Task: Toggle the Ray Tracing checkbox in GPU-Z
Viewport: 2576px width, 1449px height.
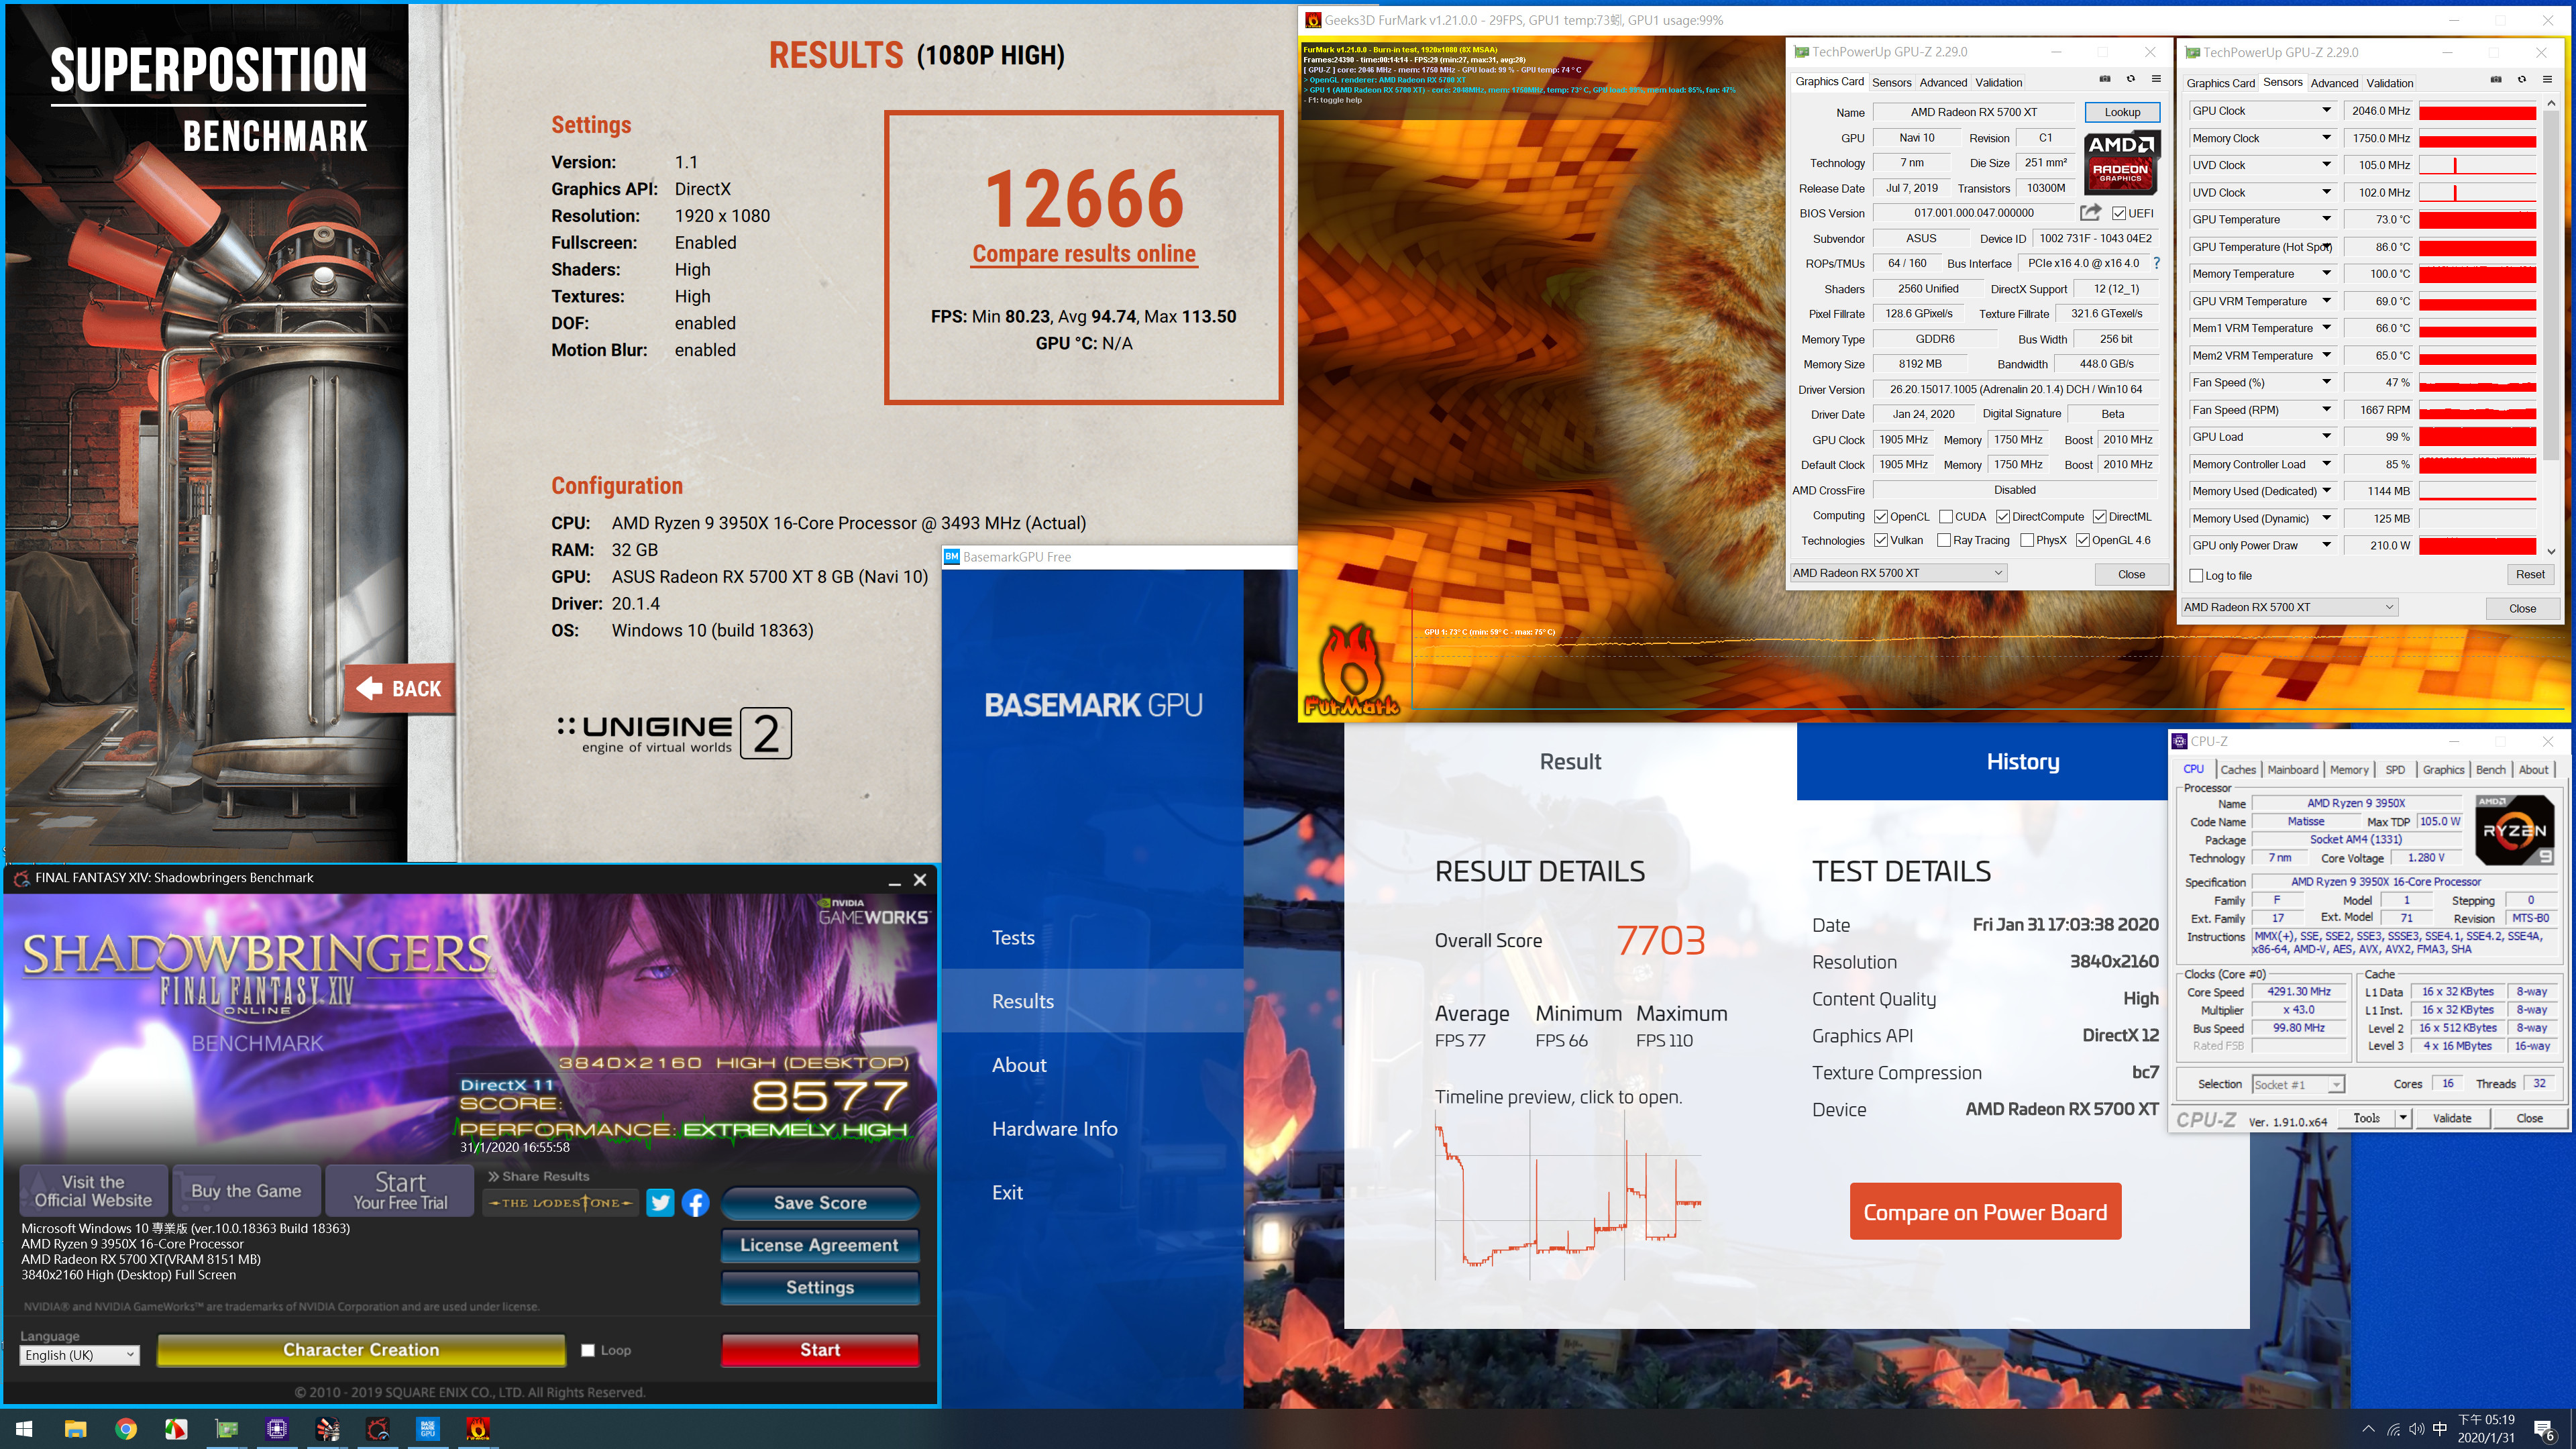Action: [x=1944, y=540]
